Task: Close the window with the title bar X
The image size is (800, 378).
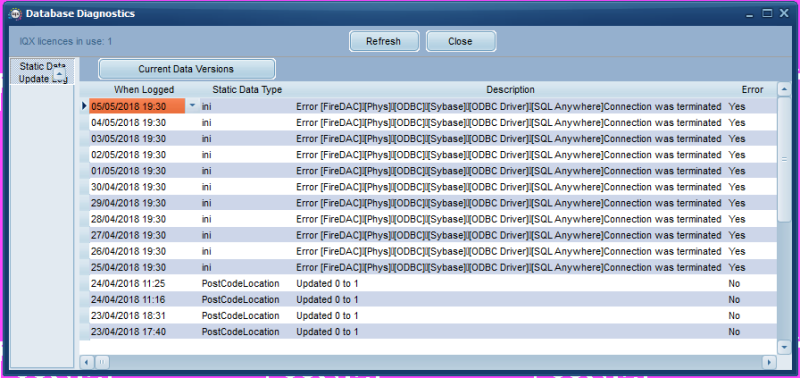Action: pos(784,14)
